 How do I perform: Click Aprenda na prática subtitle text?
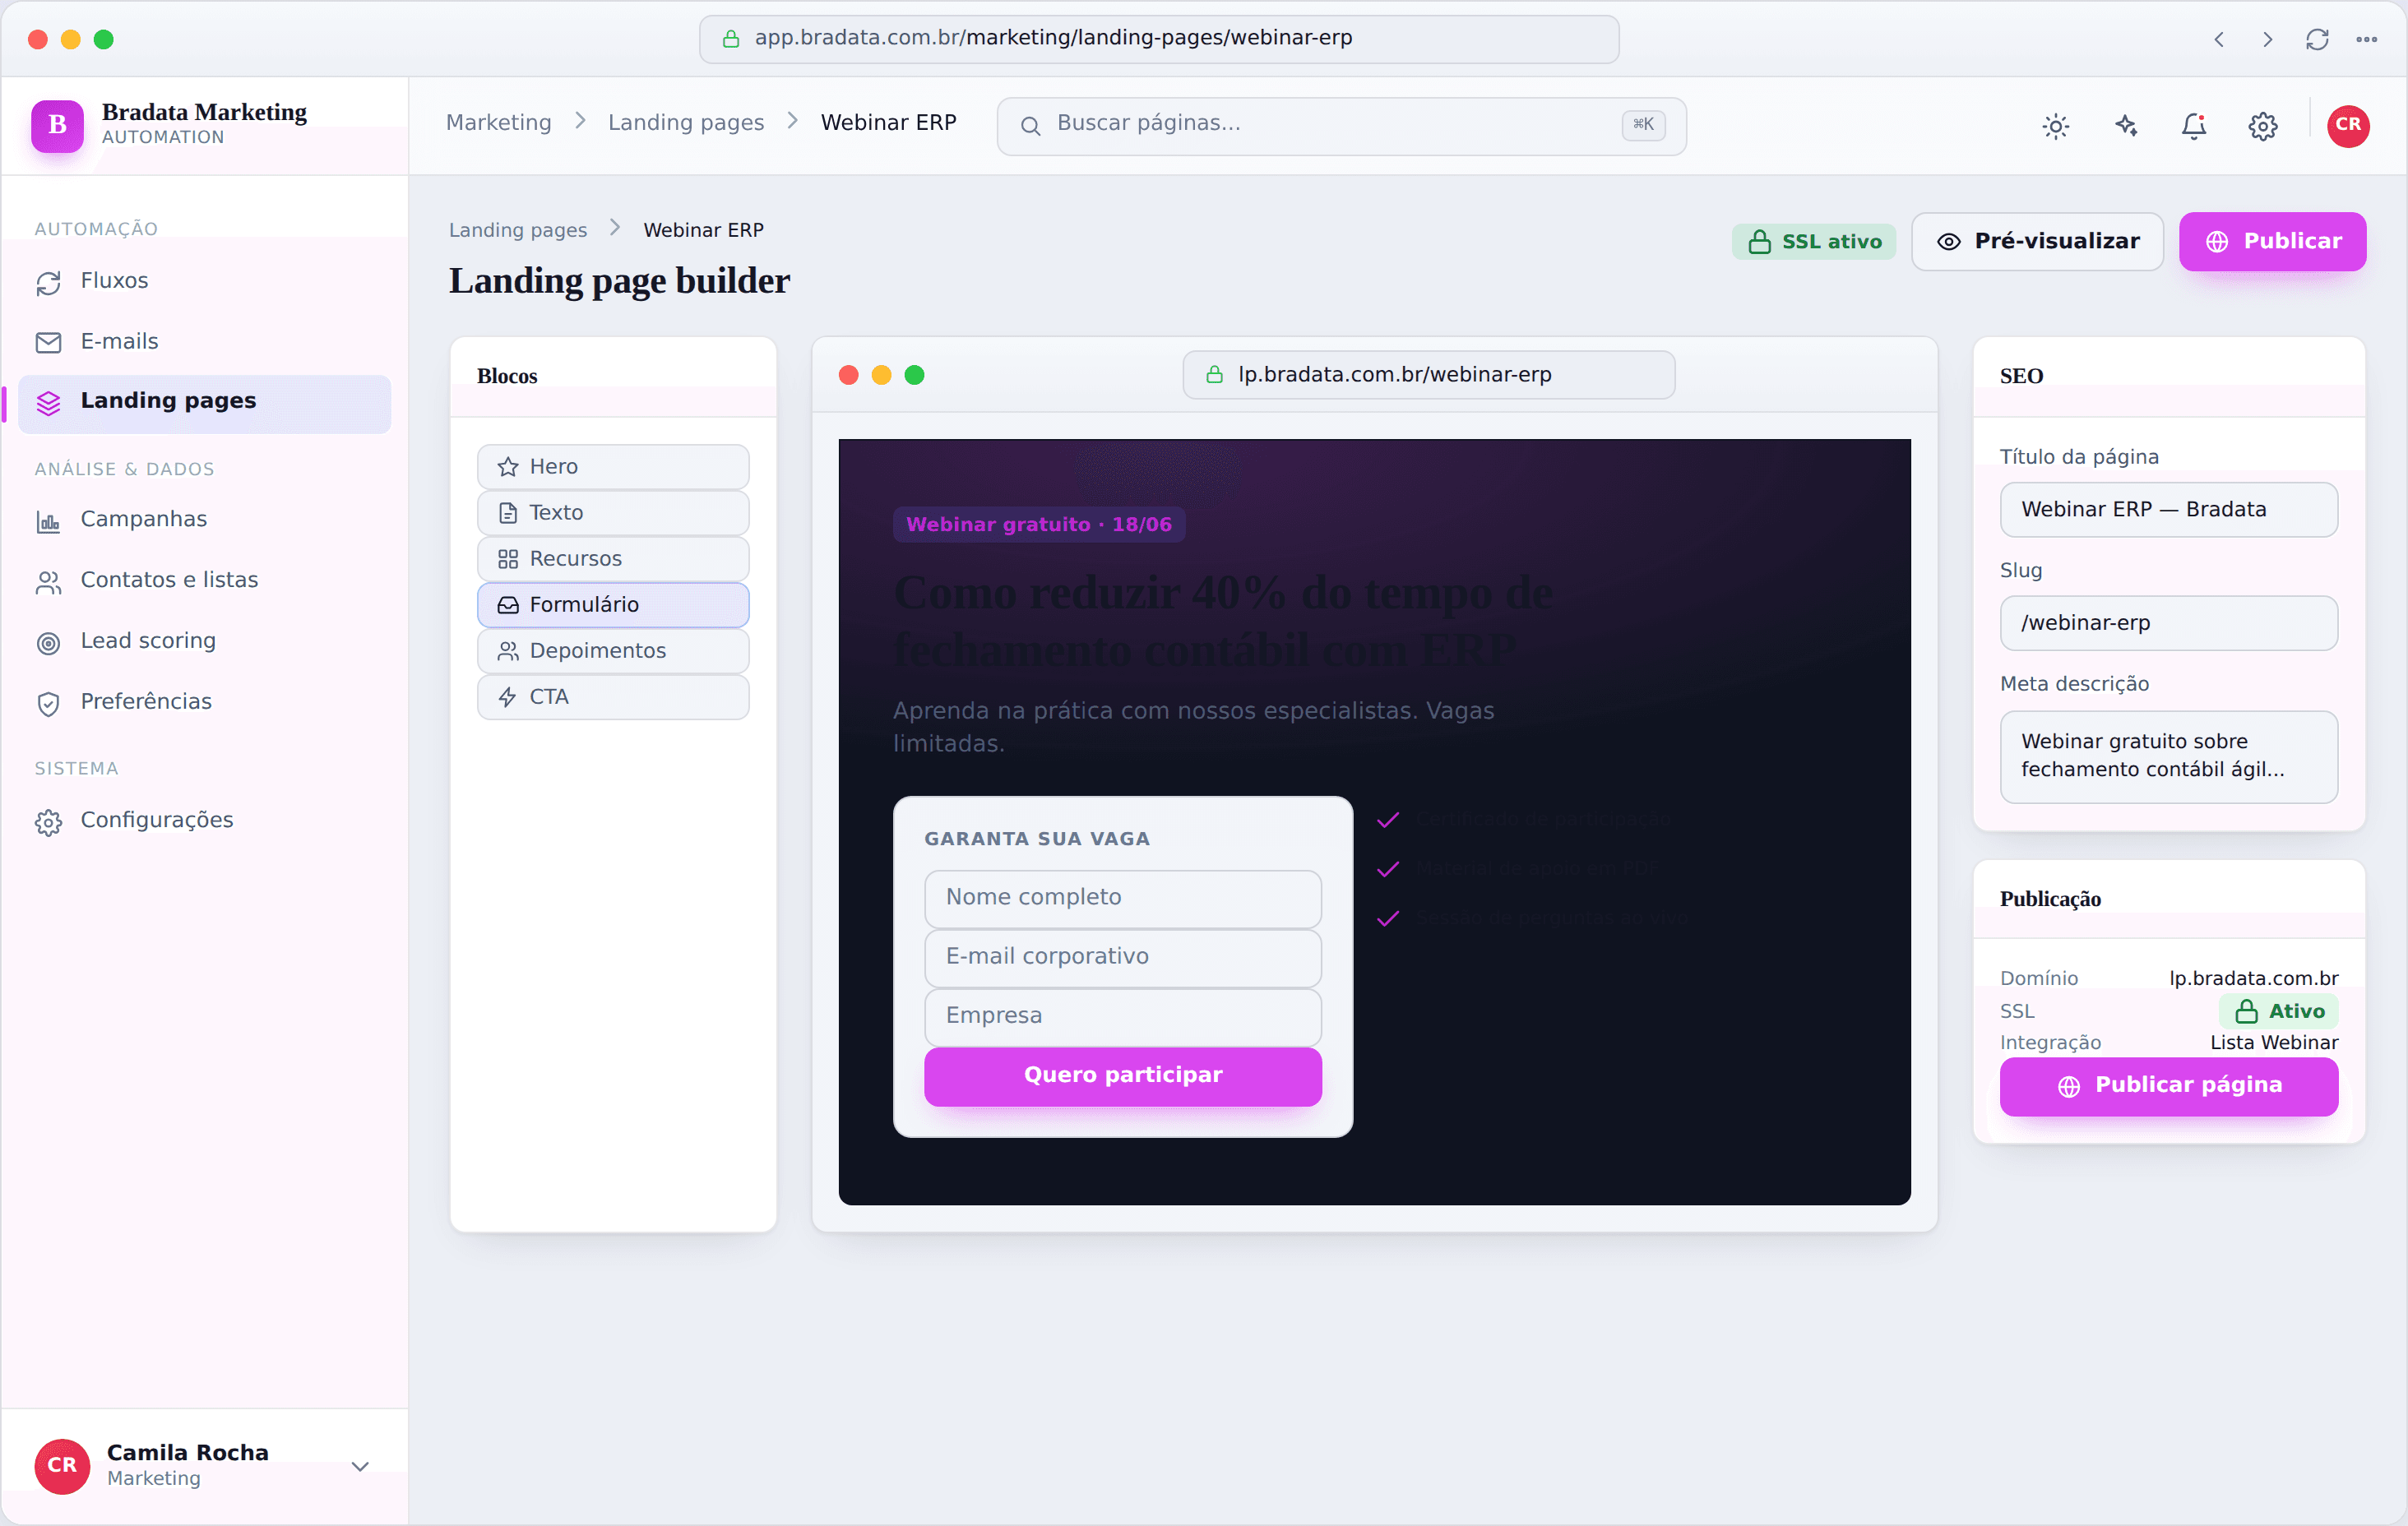(x=1193, y=727)
